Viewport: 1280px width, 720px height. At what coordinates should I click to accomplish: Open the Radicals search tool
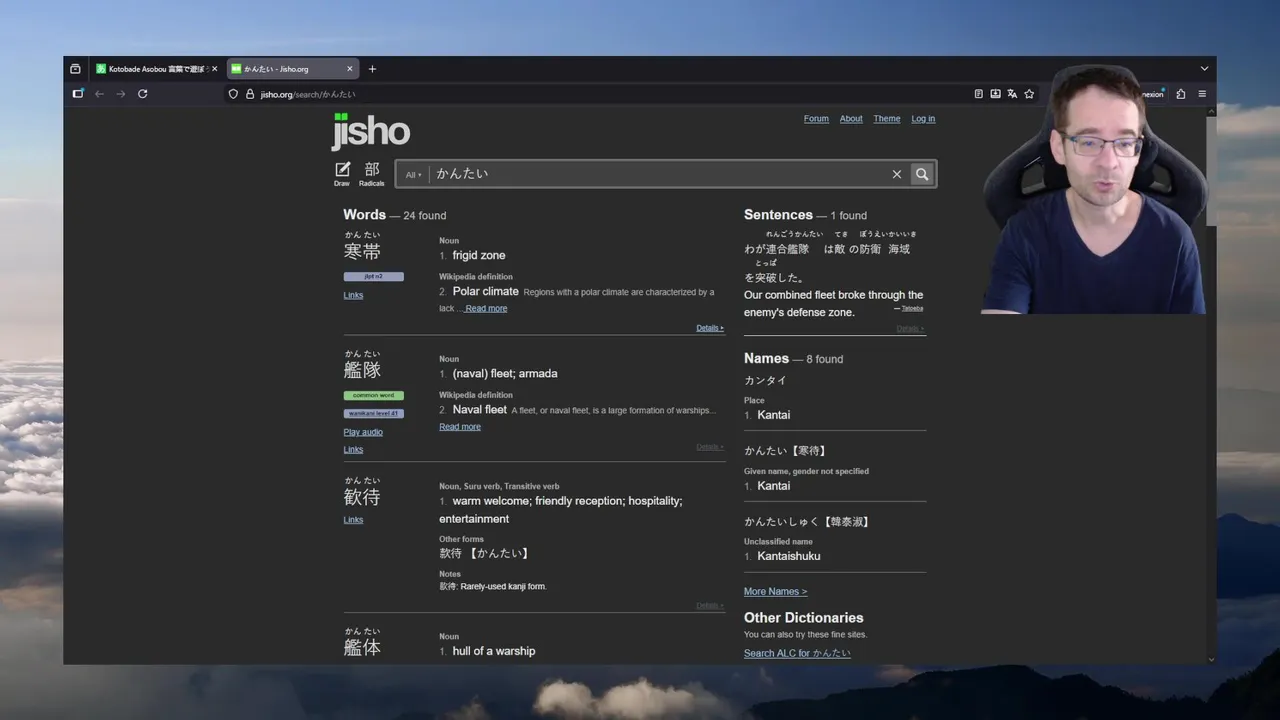(x=372, y=174)
